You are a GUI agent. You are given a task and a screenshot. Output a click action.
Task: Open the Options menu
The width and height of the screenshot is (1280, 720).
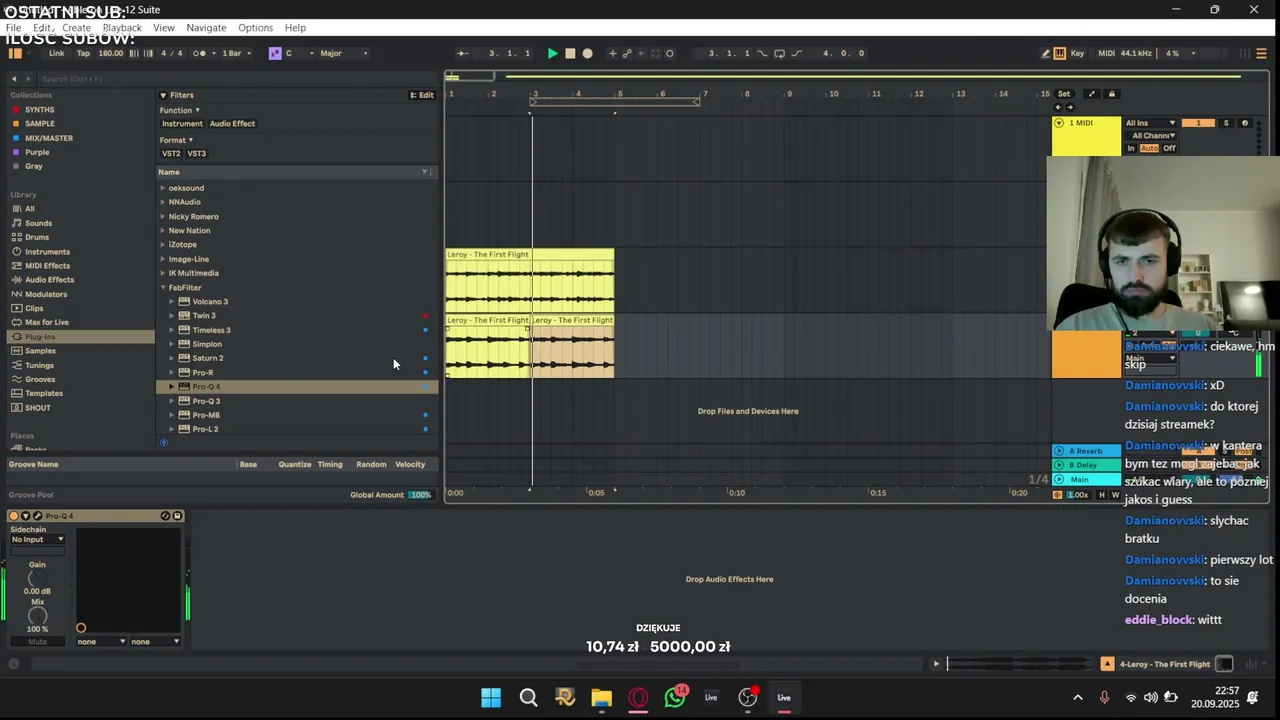pyautogui.click(x=255, y=27)
